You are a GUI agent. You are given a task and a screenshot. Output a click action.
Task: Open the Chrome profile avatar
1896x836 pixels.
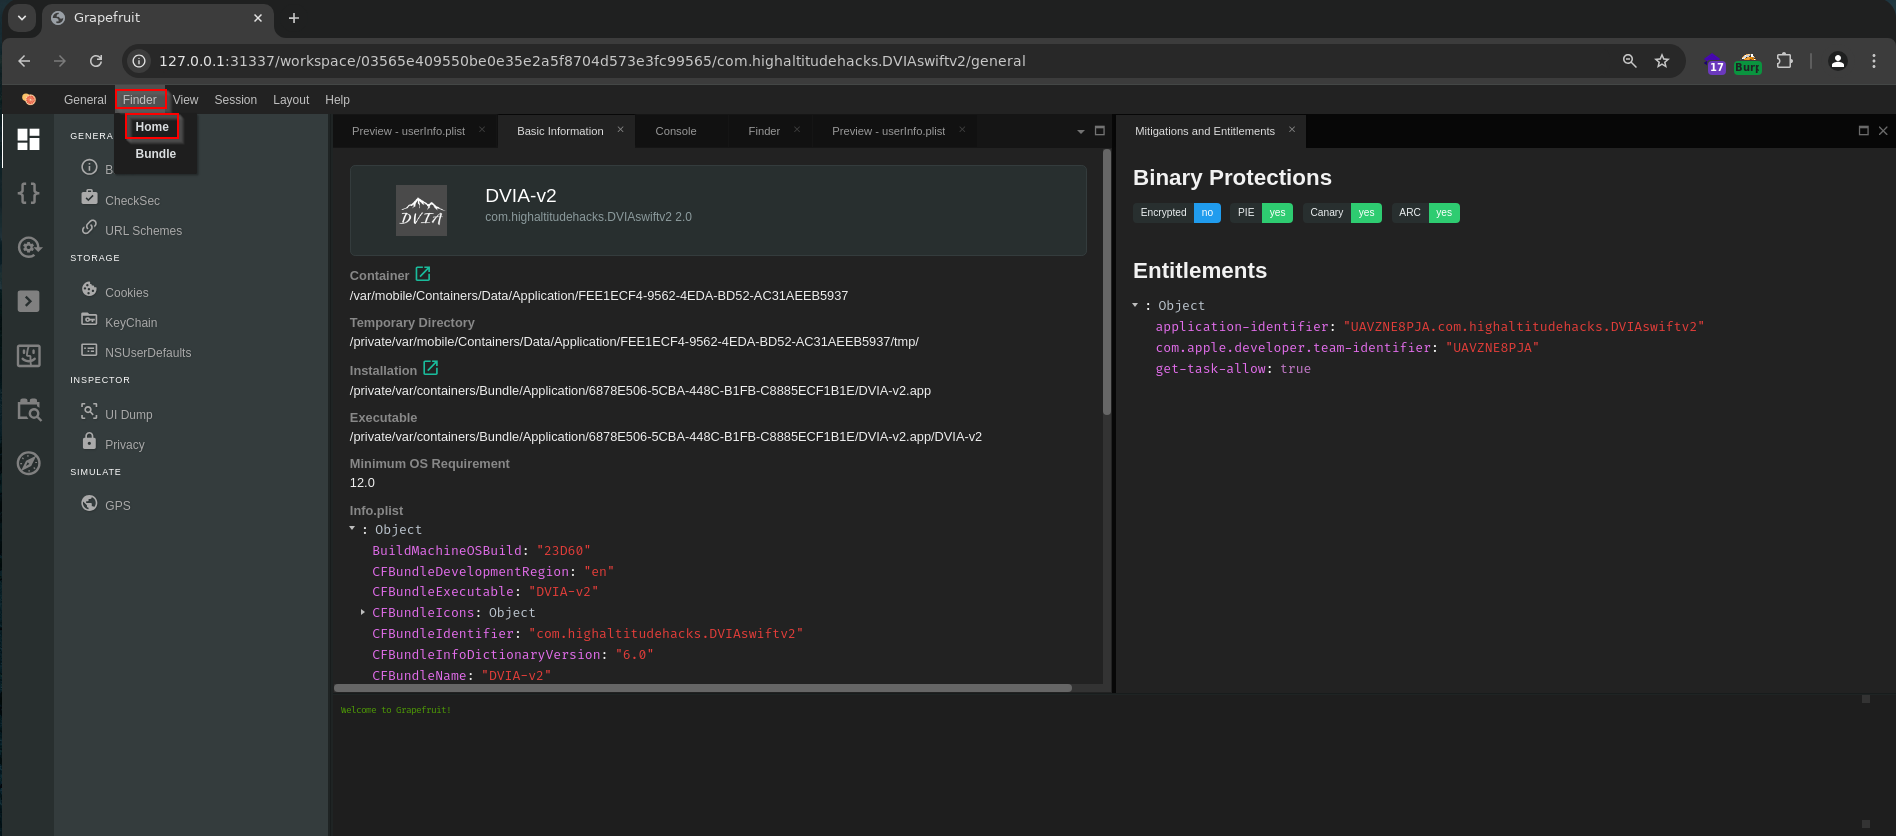(1838, 61)
